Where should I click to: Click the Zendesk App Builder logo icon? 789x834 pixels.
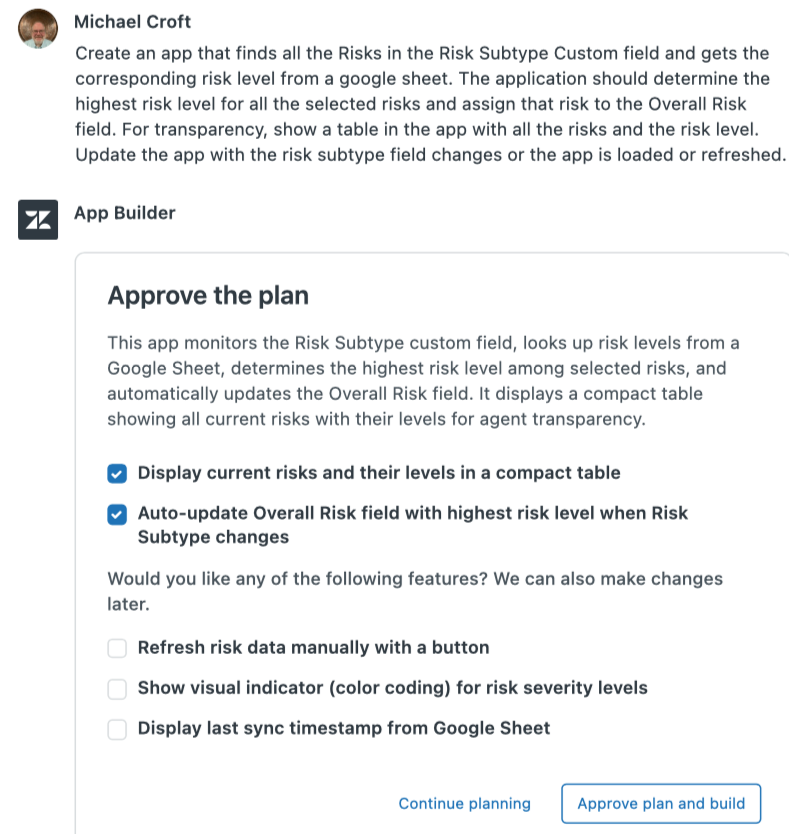38,220
